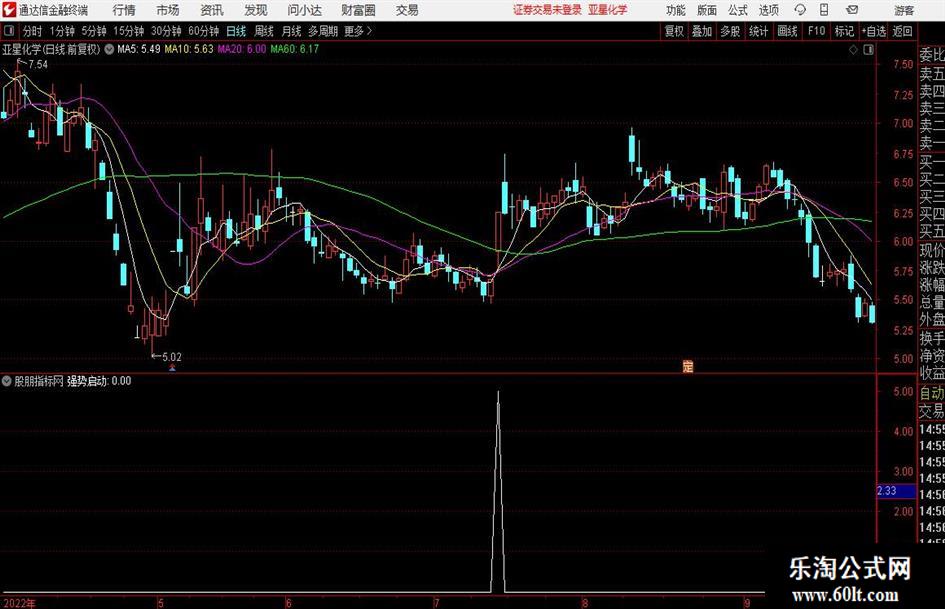
Task: Click the 游客 guest account label
Action: [903, 10]
